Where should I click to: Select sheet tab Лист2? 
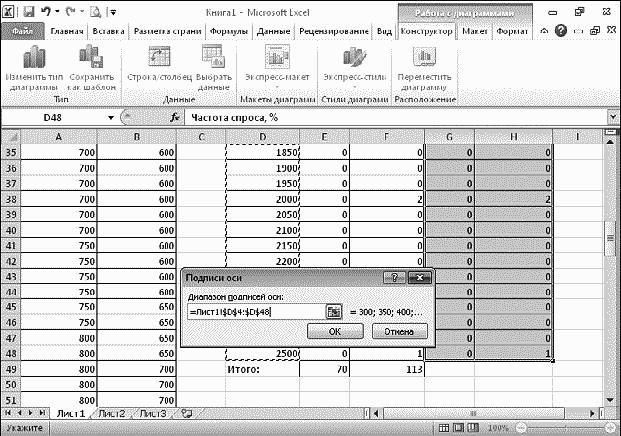pyautogui.click(x=112, y=413)
